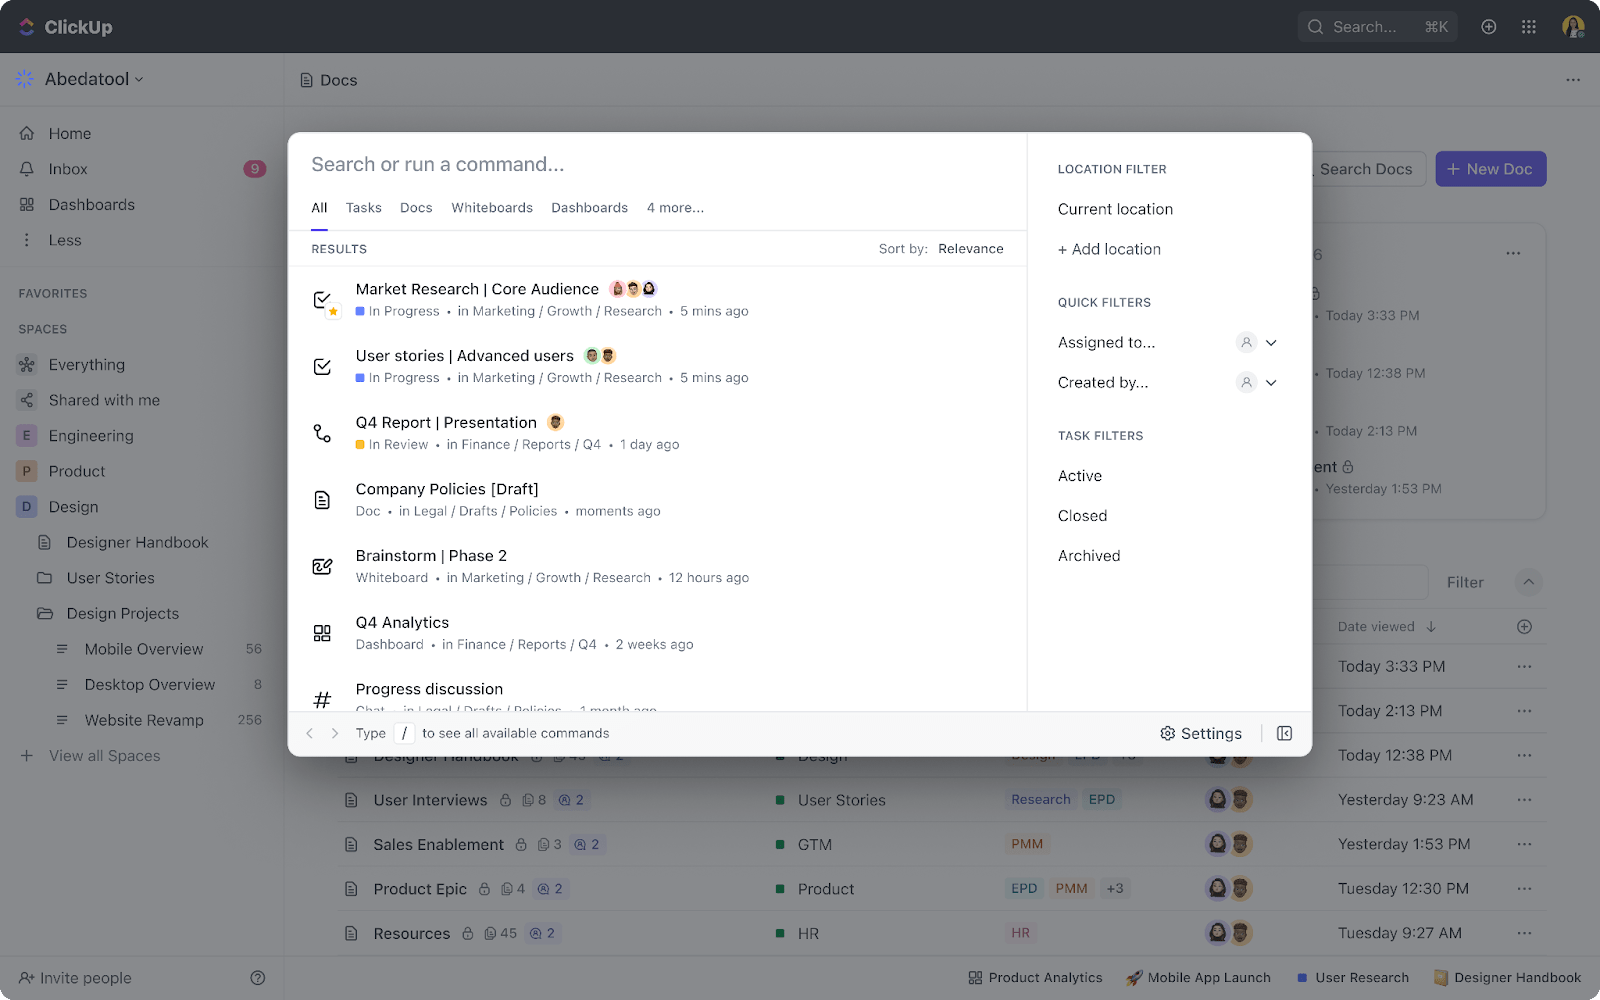Click the Shared with me icon

pyautogui.click(x=26, y=400)
